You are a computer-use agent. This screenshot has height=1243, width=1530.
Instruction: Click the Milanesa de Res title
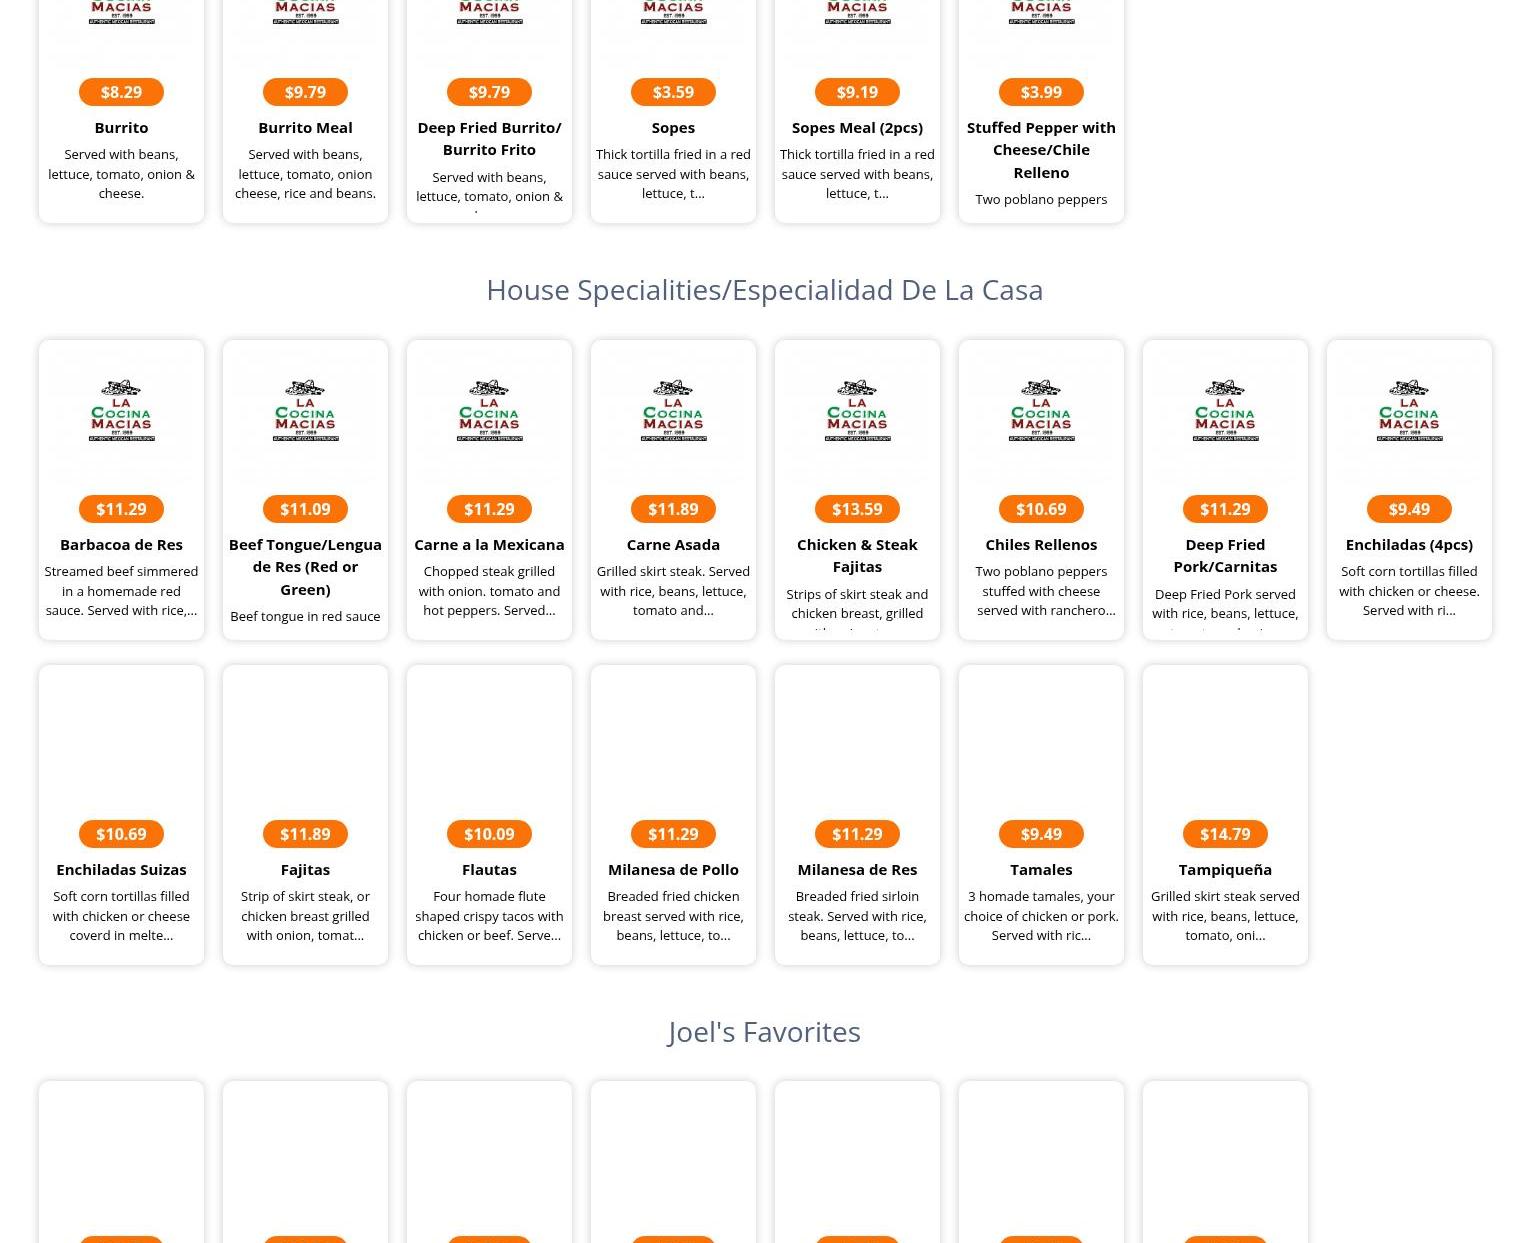coord(857,870)
